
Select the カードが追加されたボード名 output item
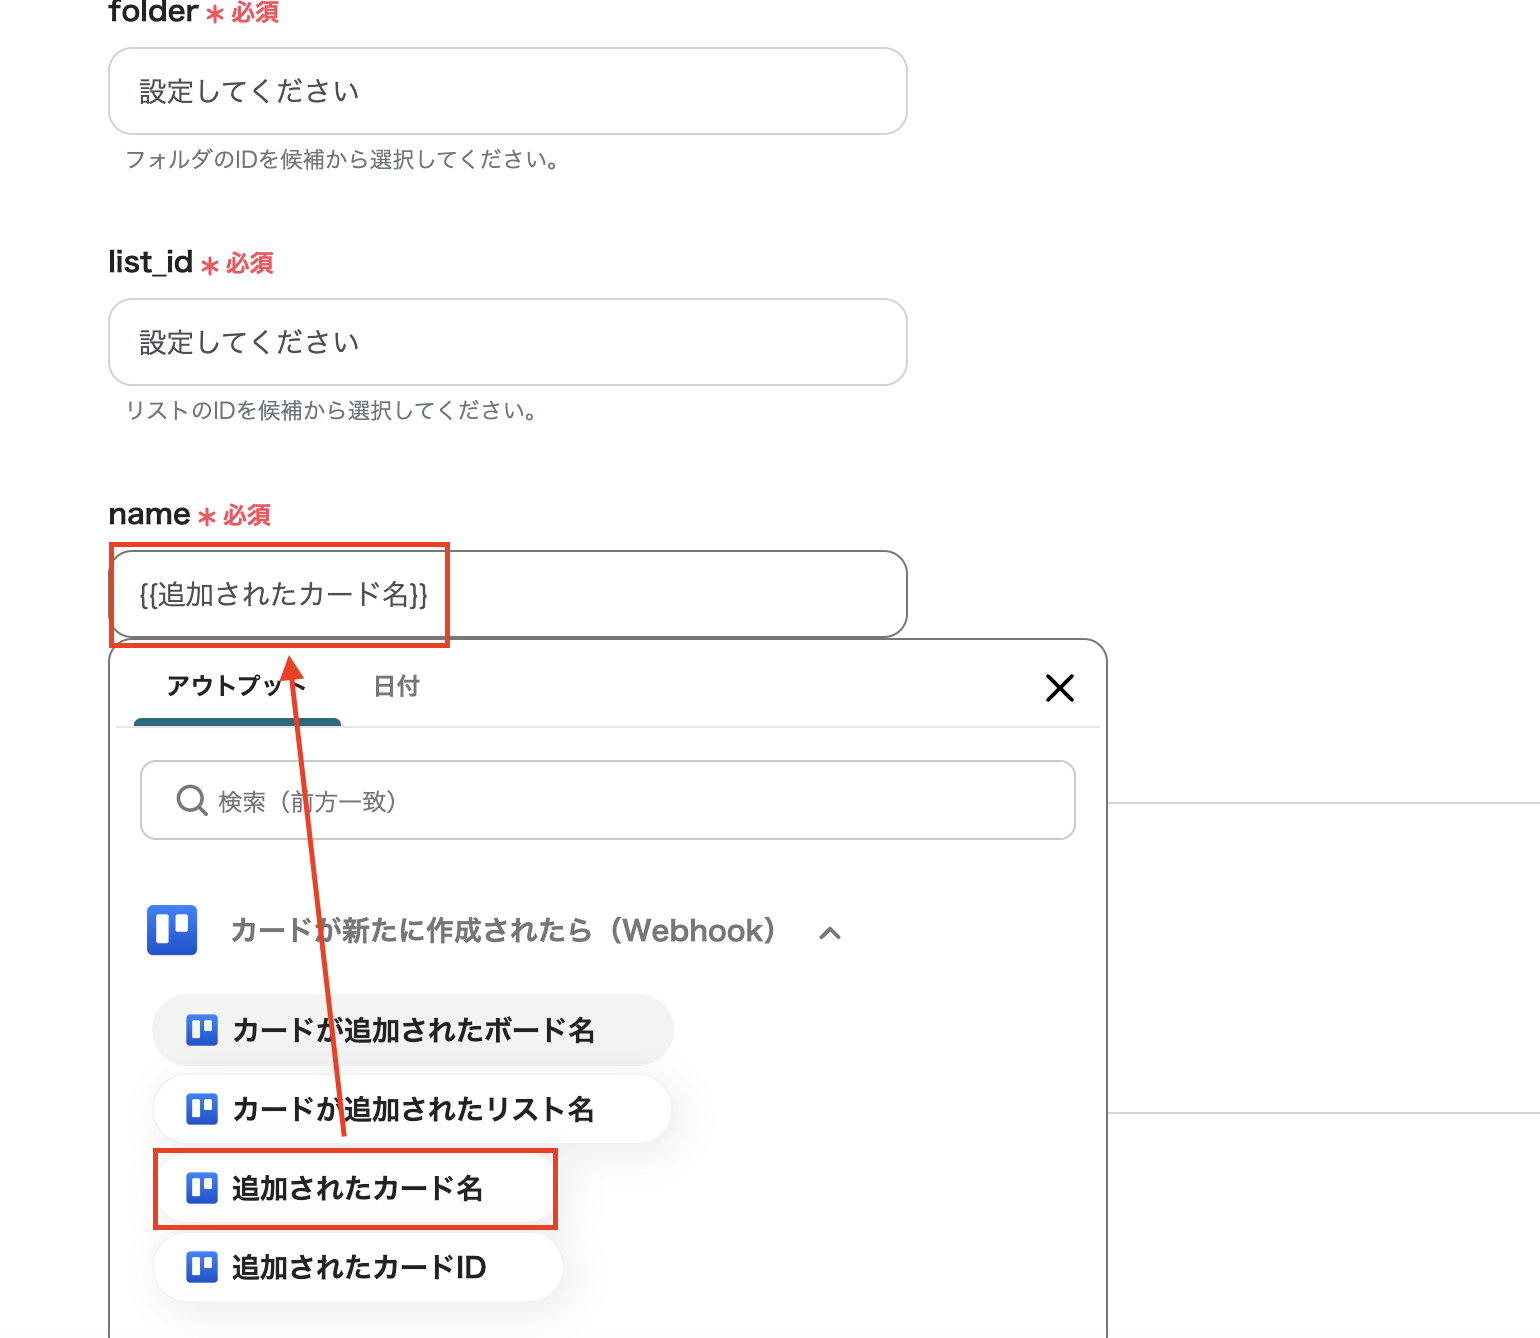[x=412, y=1030]
